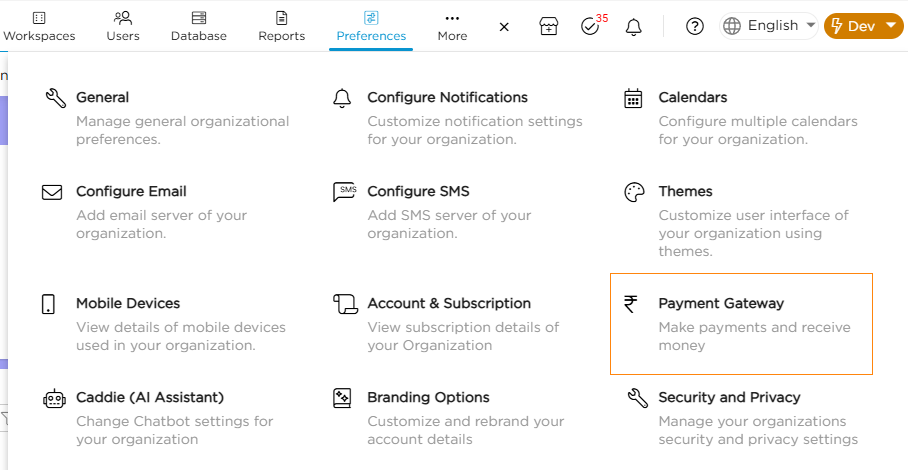Click the Configure Notifications bell icon
Screen dimensions: 908x470
[x=342, y=98]
